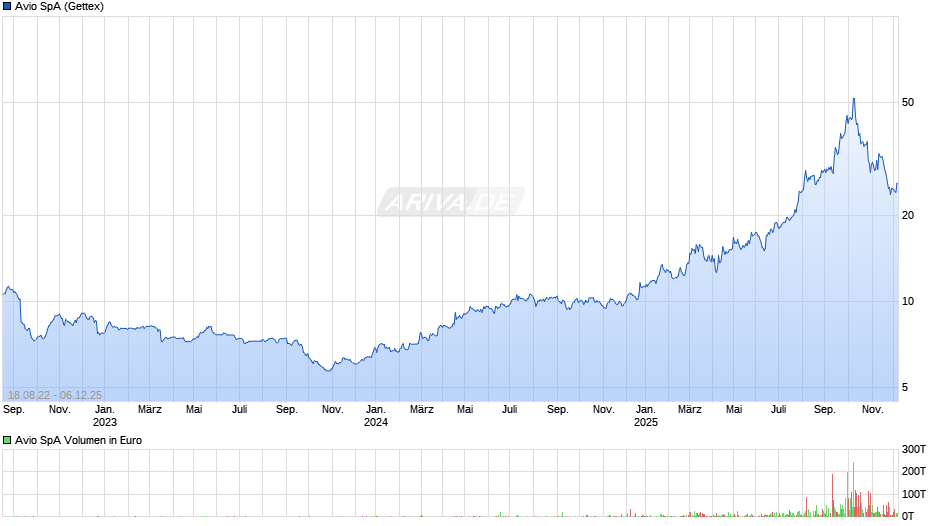Click the green legend square for Volumen
940x526 pixels.
(7, 440)
